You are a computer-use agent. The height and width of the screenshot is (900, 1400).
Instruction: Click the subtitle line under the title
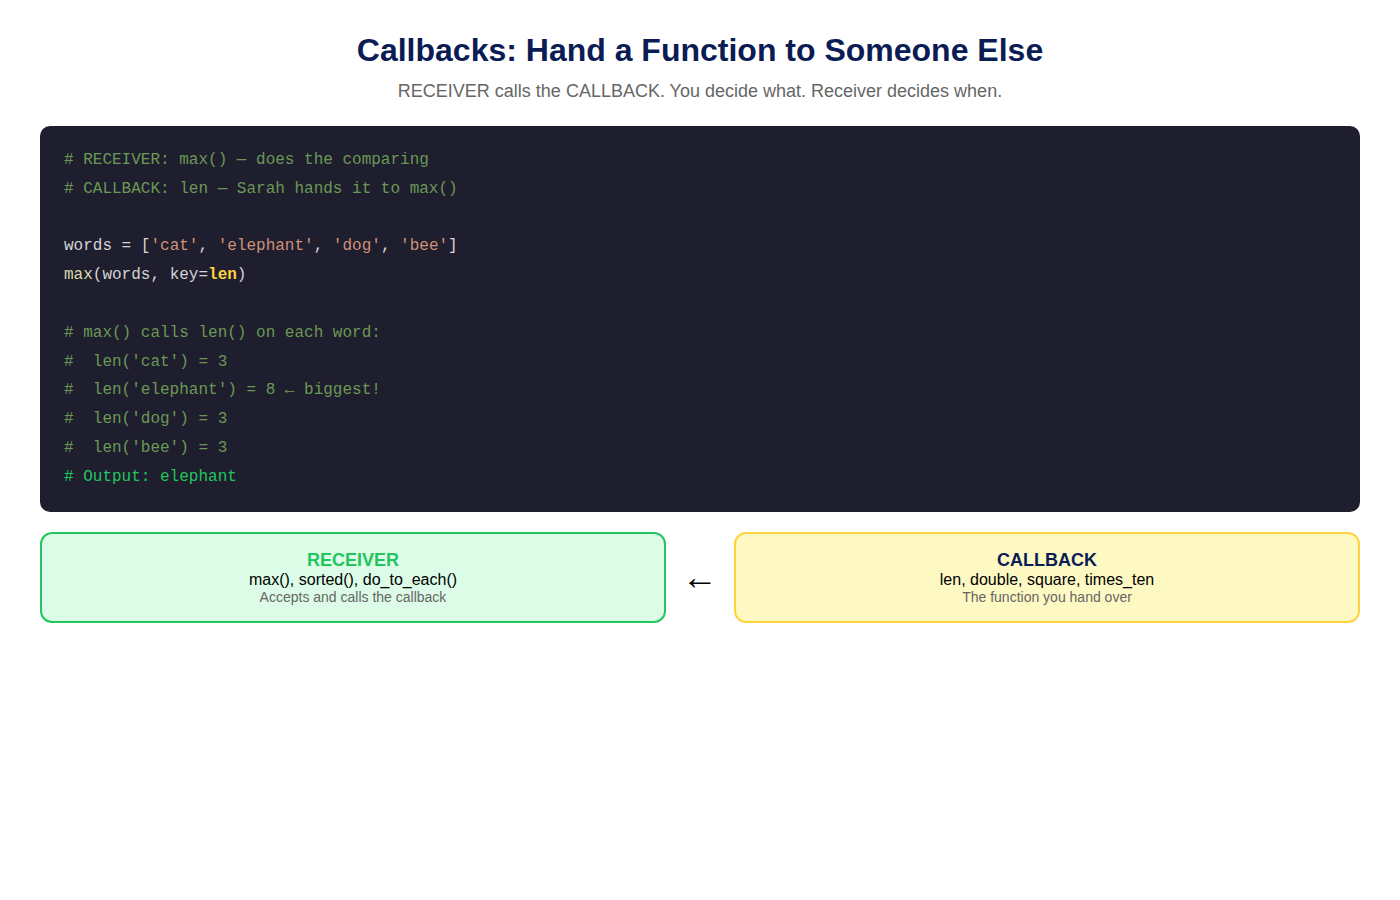[x=700, y=91]
